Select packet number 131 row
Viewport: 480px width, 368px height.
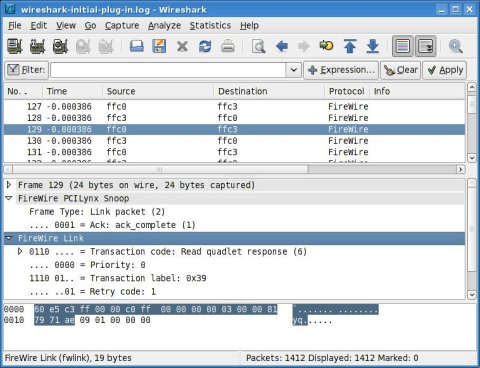234,152
